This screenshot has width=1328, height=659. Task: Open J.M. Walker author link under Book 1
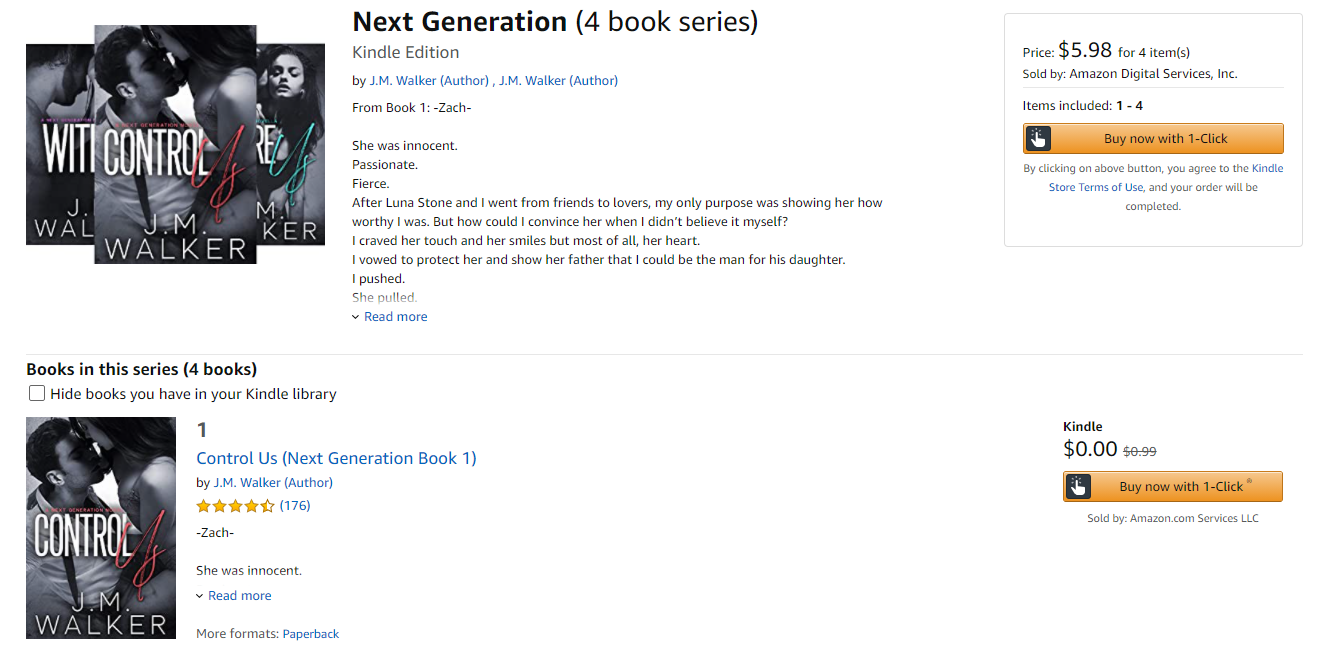click(x=273, y=483)
